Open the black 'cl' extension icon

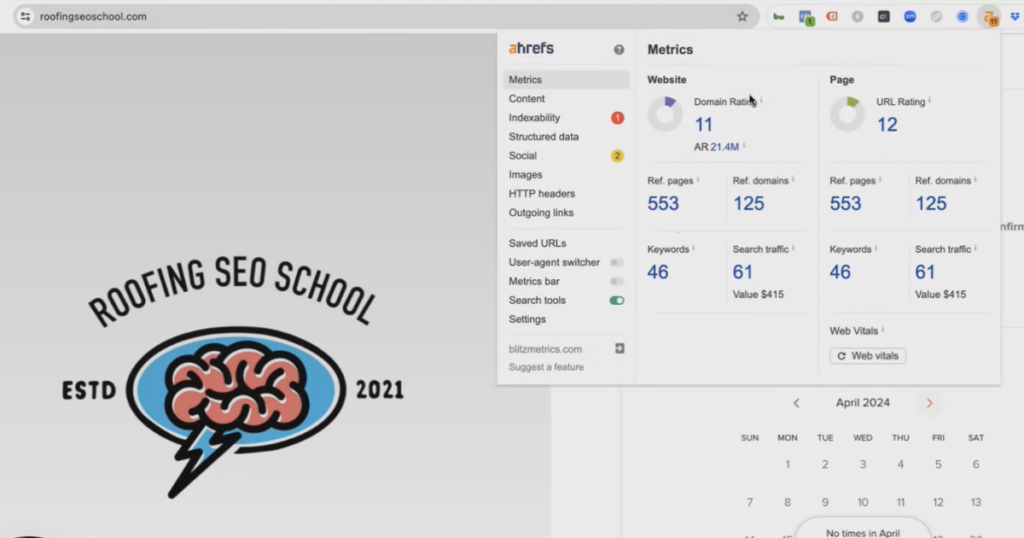tap(884, 16)
